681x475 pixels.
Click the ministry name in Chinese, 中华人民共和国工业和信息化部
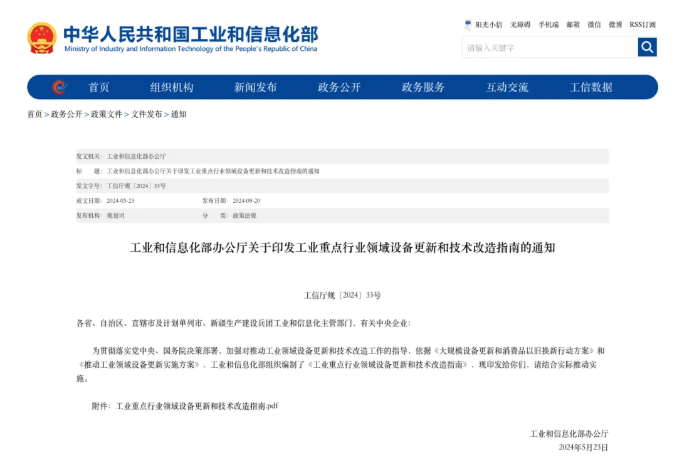point(191,34)
